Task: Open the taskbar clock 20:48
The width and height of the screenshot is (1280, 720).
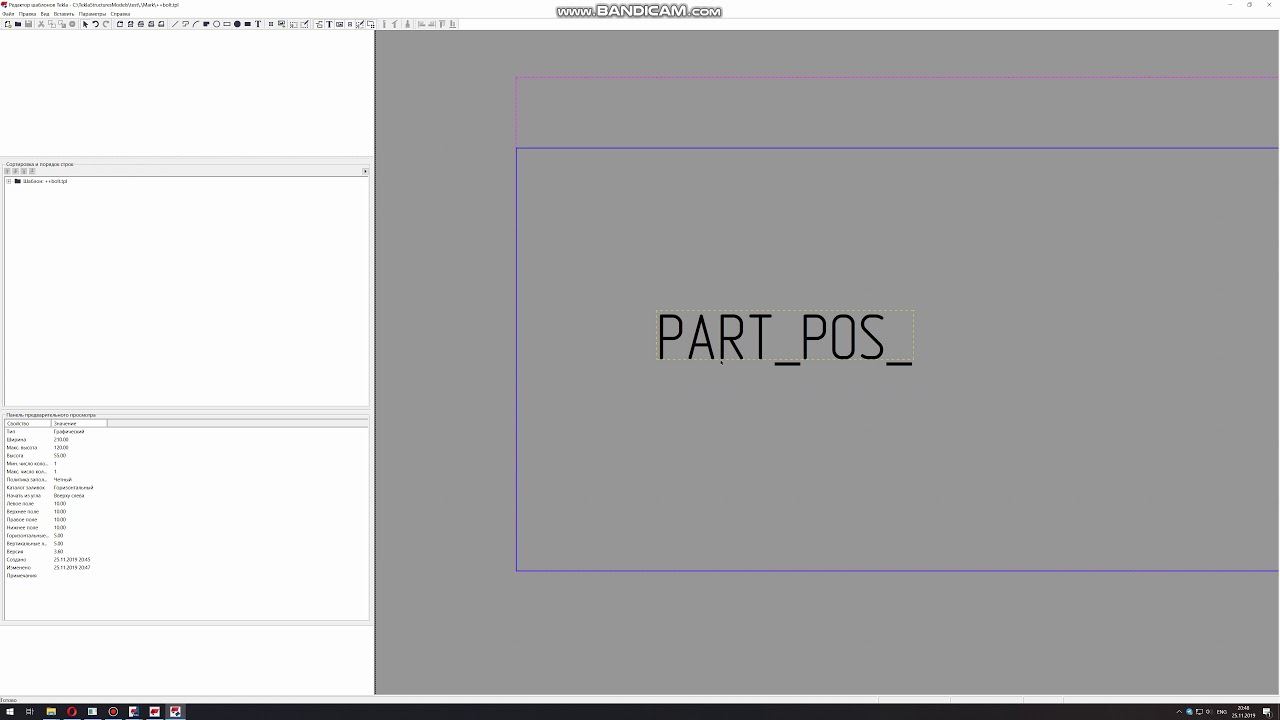Action: point(1243,712)
